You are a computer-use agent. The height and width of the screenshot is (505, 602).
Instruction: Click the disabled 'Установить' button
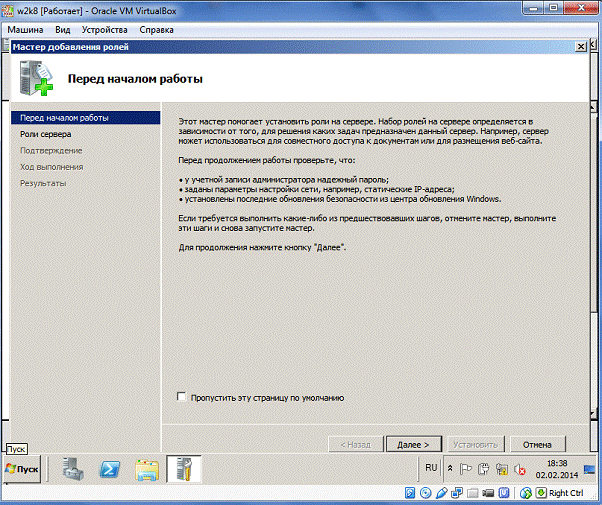476,445
